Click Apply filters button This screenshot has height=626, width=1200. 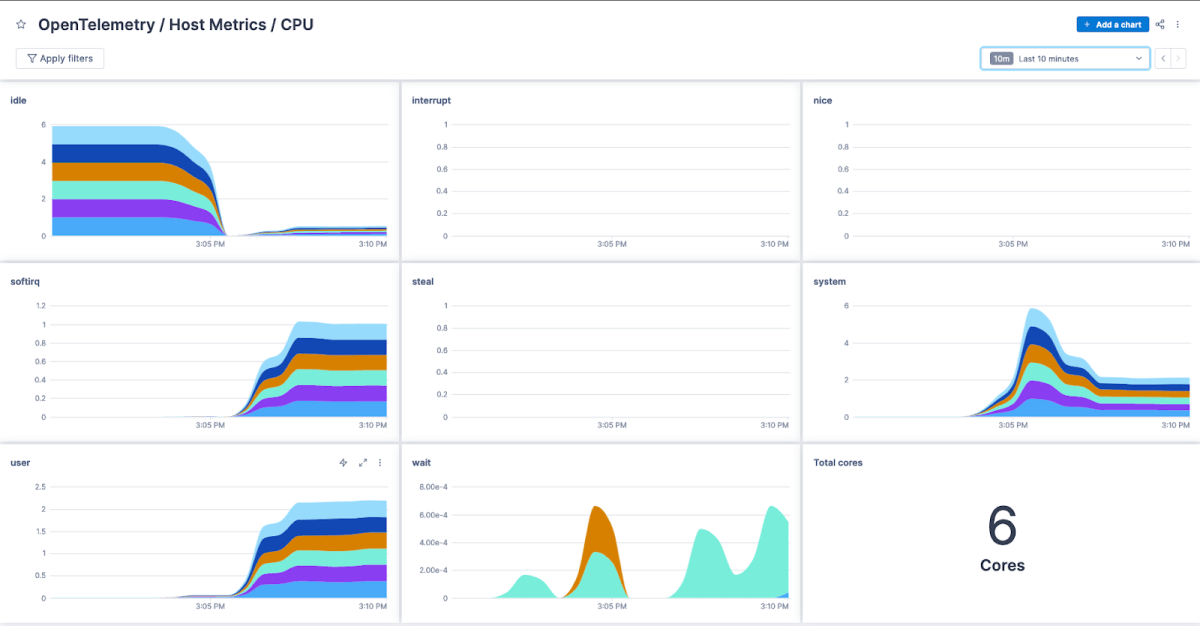point(60,59)
